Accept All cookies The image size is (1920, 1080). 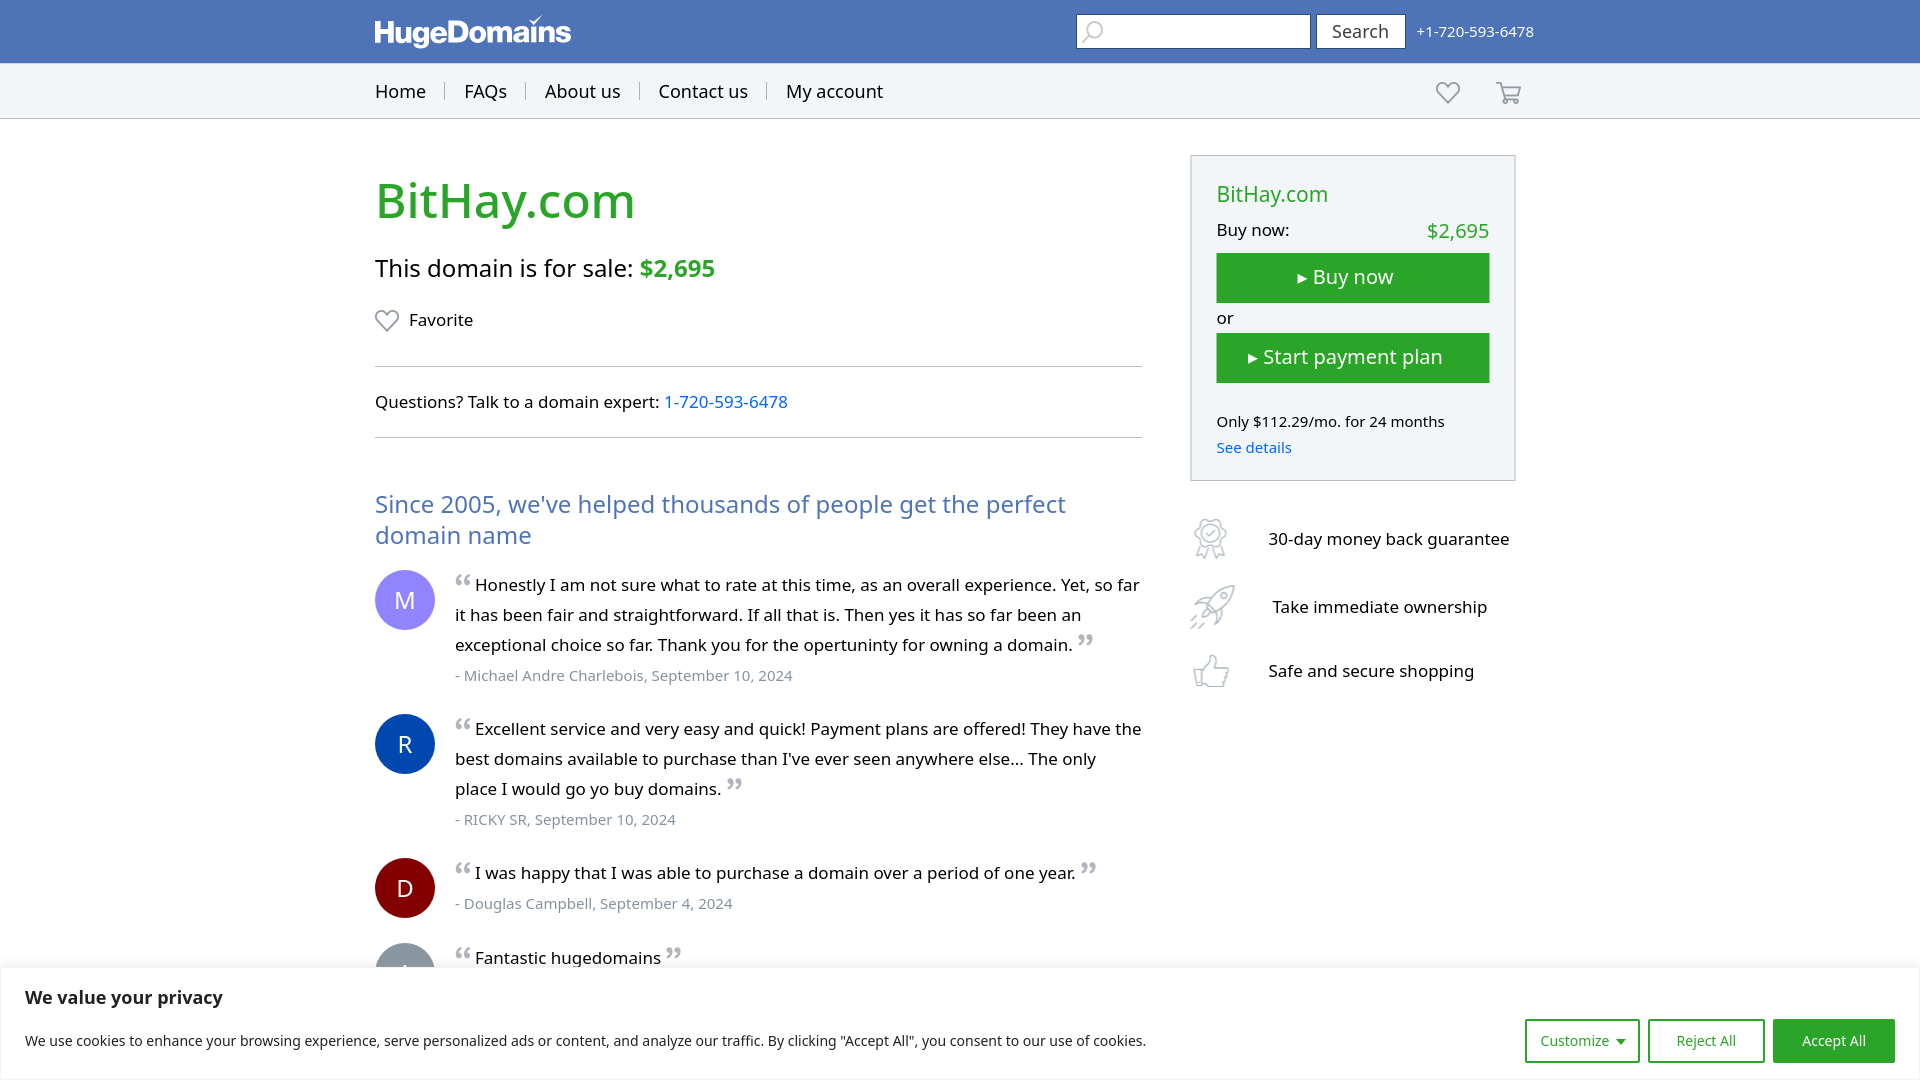coord(1833,1040)
